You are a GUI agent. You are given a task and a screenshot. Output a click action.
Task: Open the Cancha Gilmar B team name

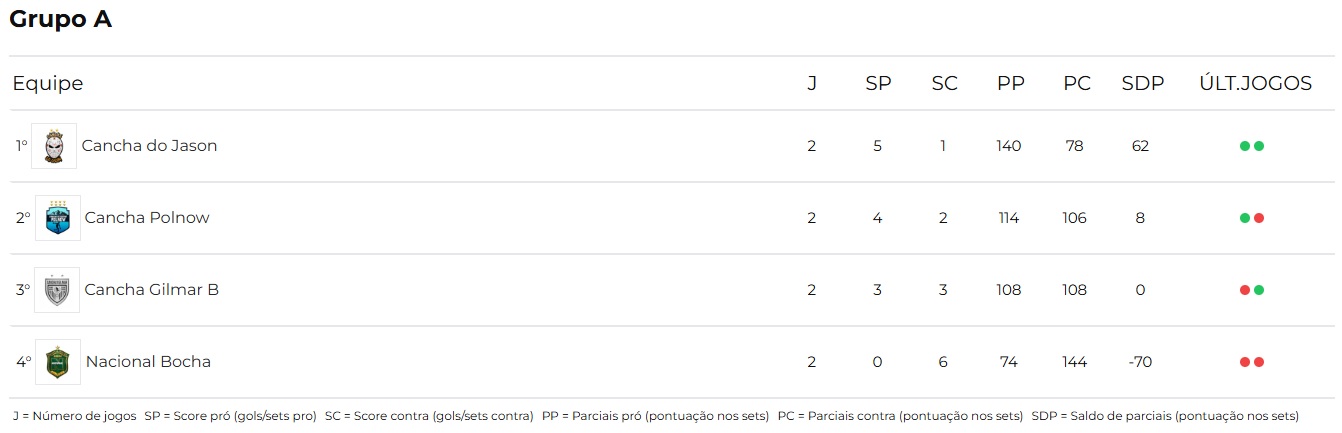click(152, 290)
